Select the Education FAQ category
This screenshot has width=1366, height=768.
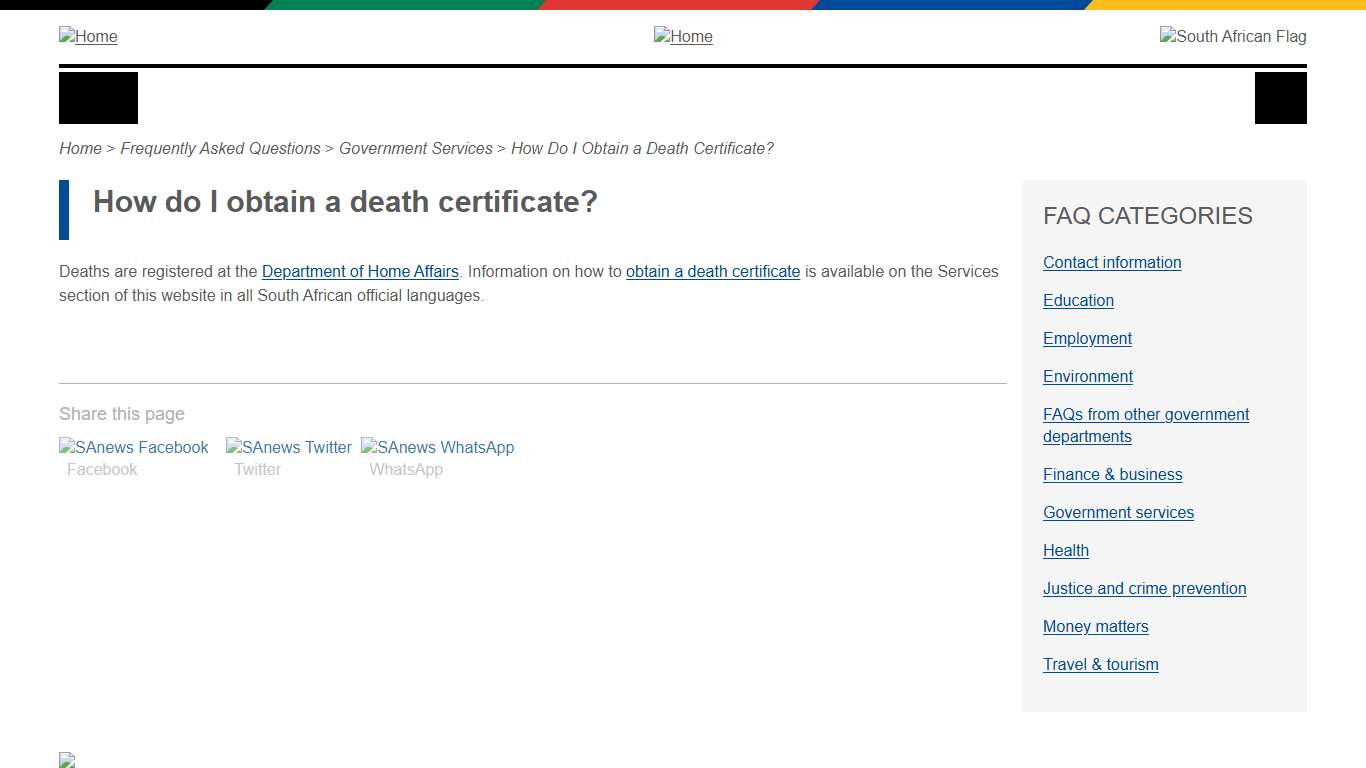(1078, 300)
